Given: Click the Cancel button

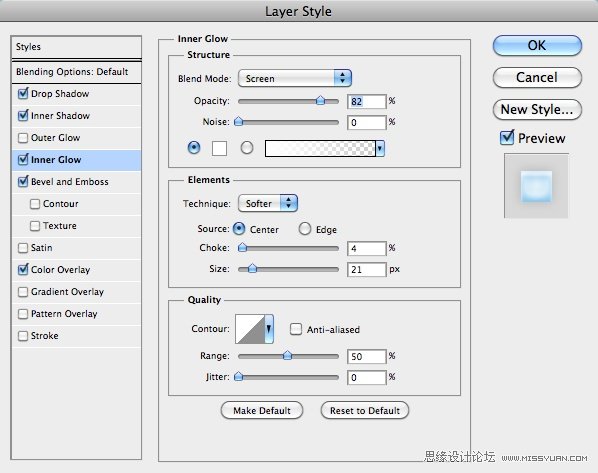Looking at the screenshot, I should (537, 77).
